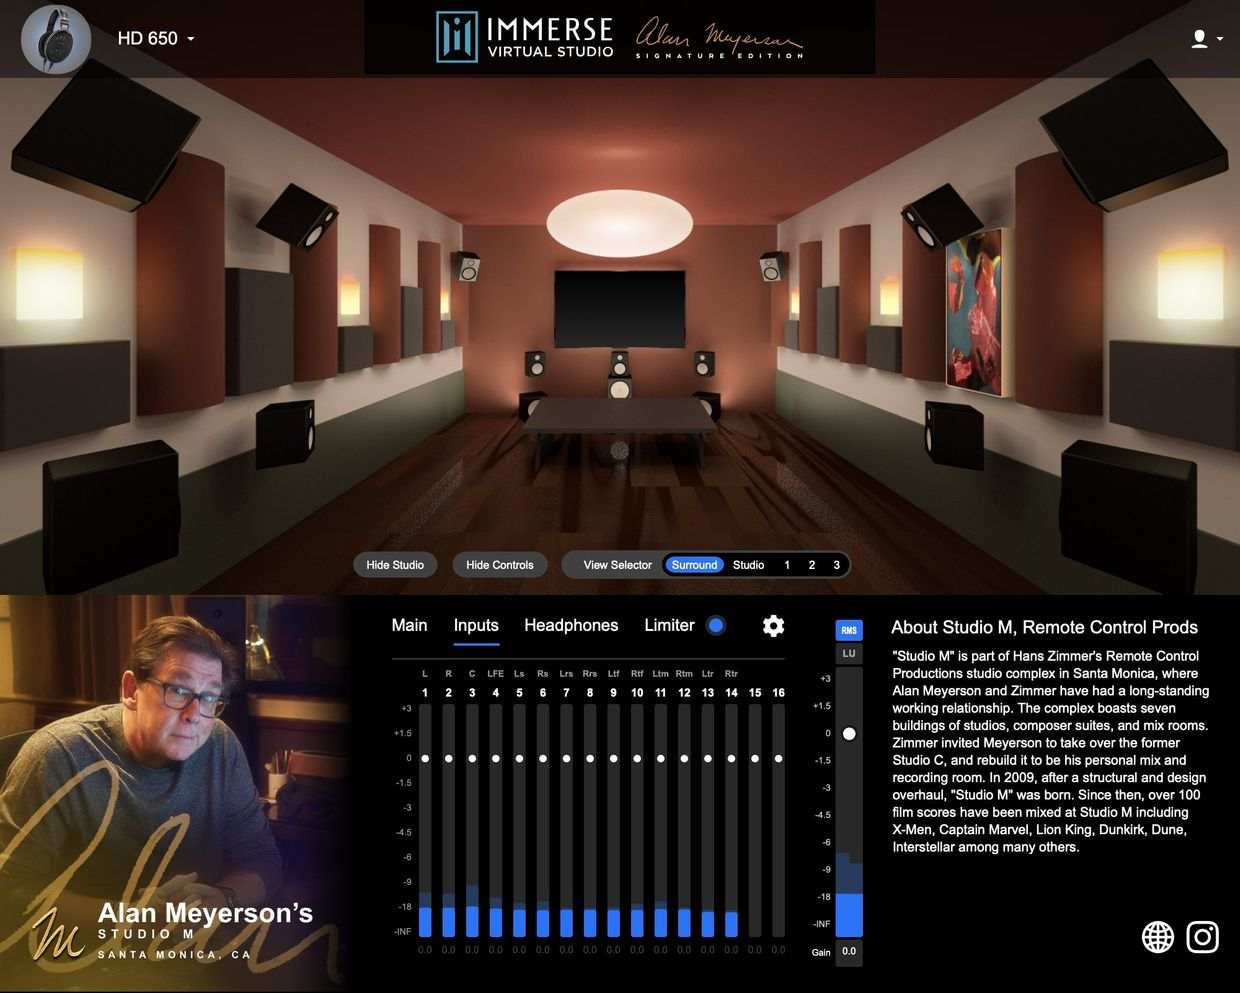Select RMS metering mode
Viewport: 1240px width, 993px height.
coord(848,630)
